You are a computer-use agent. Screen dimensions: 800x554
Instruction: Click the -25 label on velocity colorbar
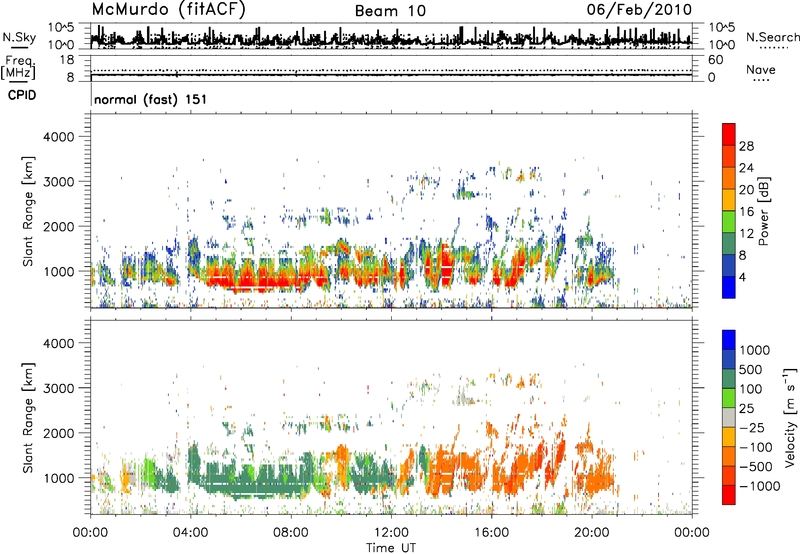(x=752, y=428)
